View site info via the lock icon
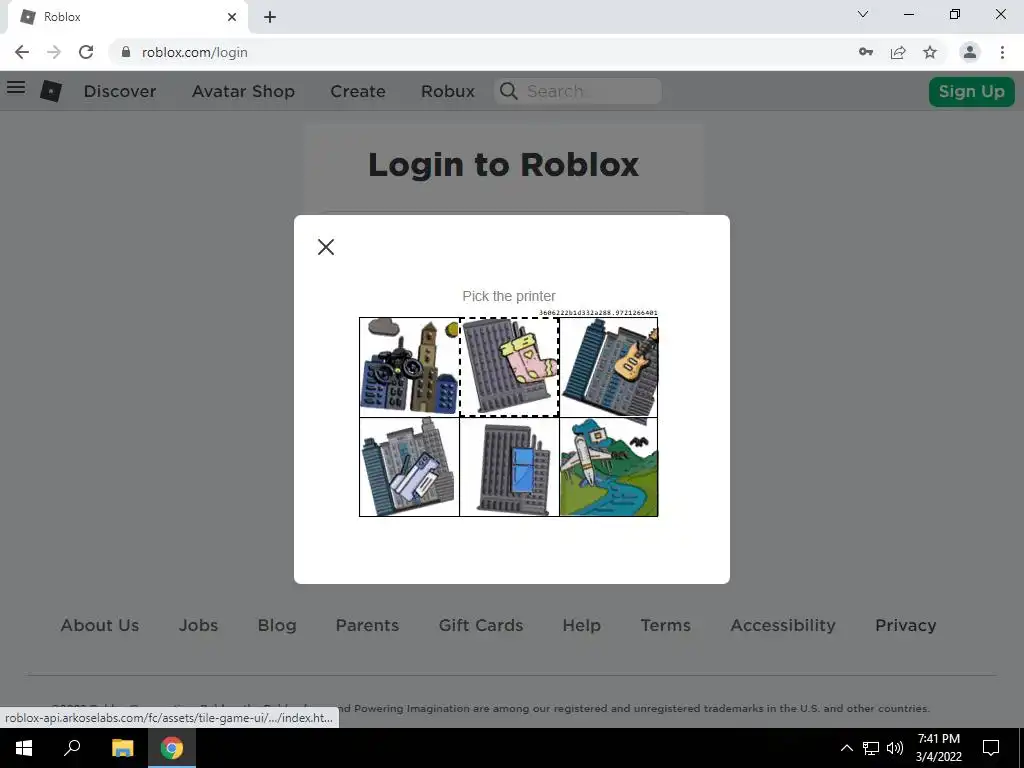Viewport: 1024px width, 768px height. click(x=126, y=52)
